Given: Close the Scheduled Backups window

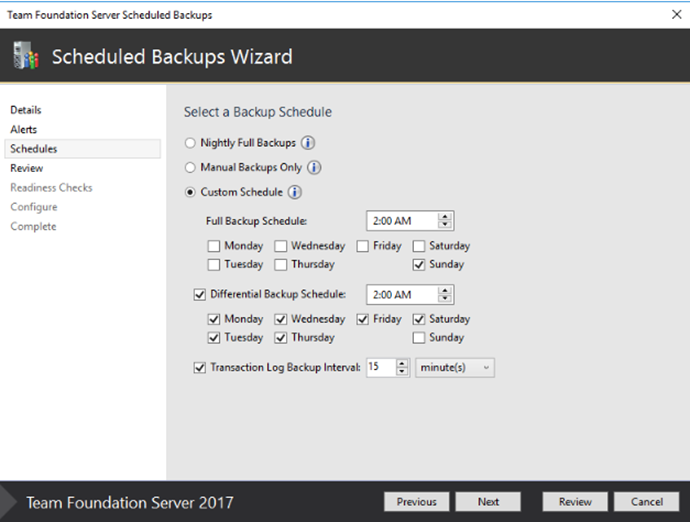Looking at the screenshot, I should point(674,15).
